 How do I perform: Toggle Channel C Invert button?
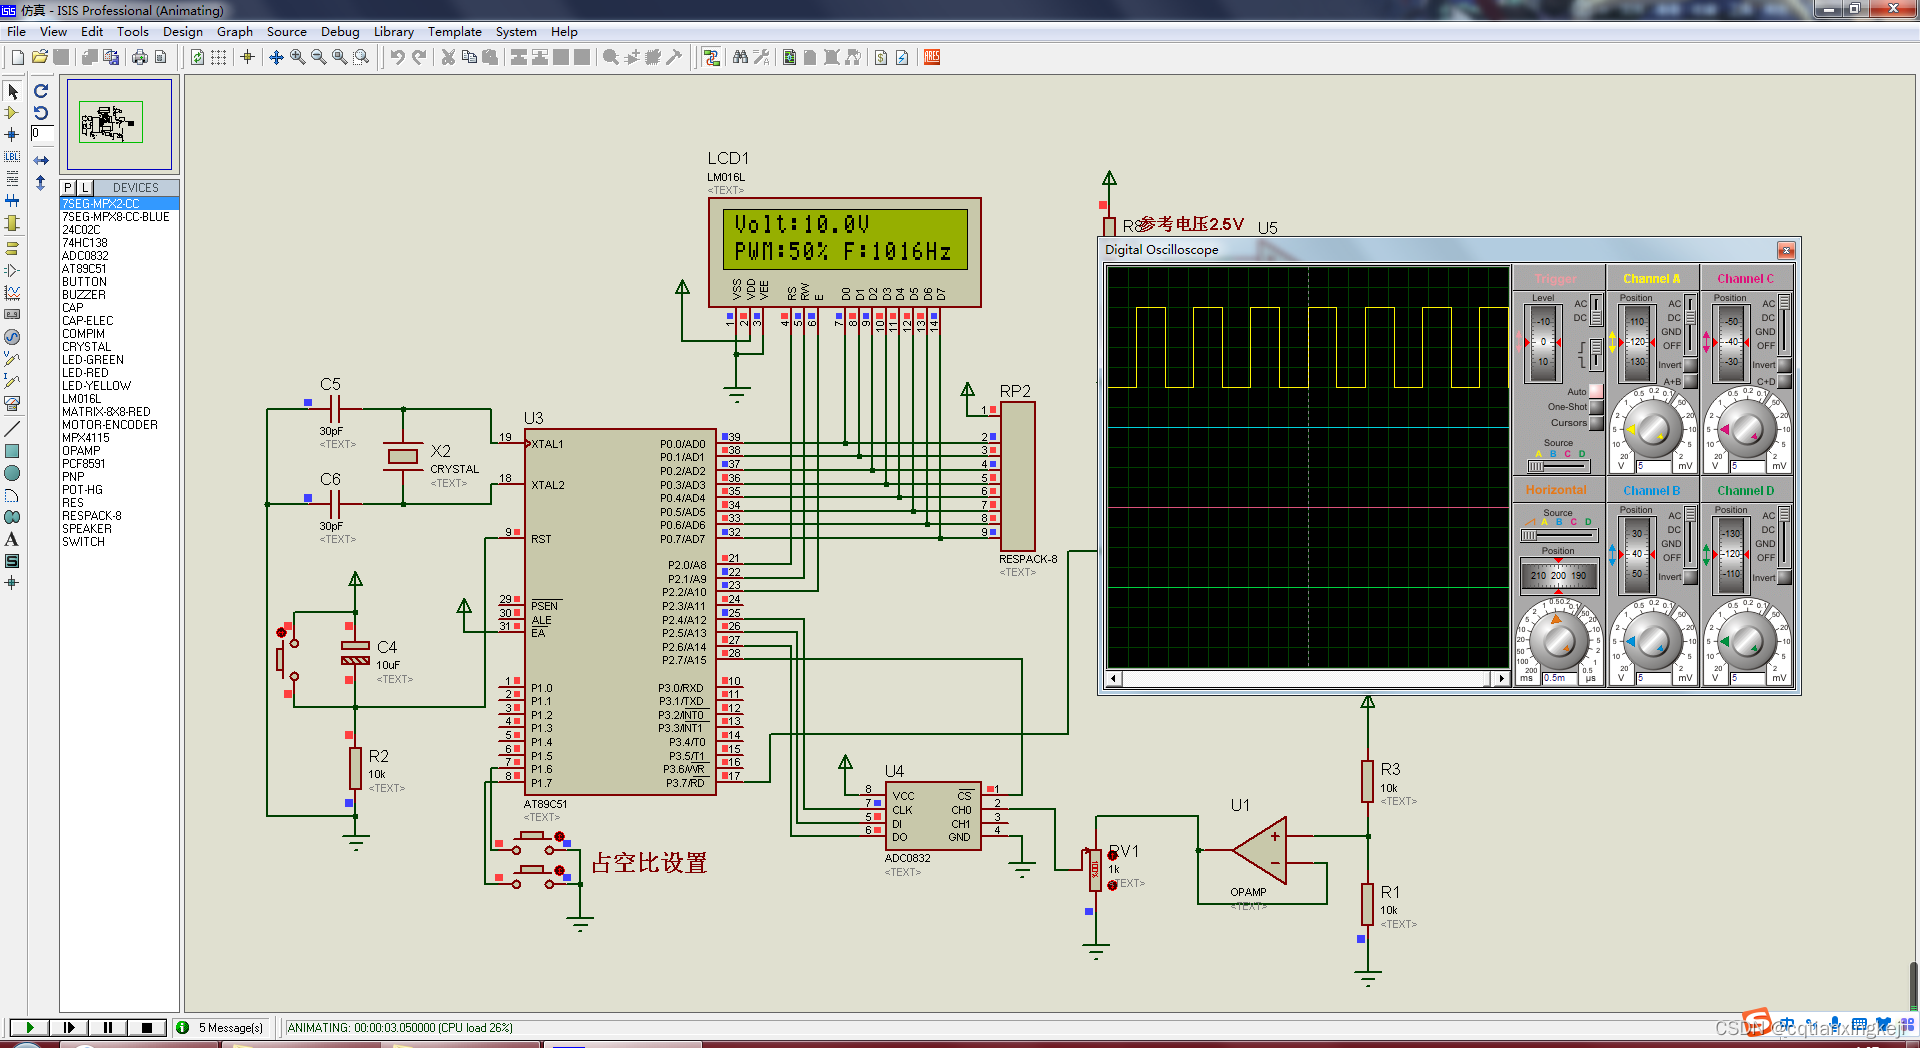[x=1784, y=365]
